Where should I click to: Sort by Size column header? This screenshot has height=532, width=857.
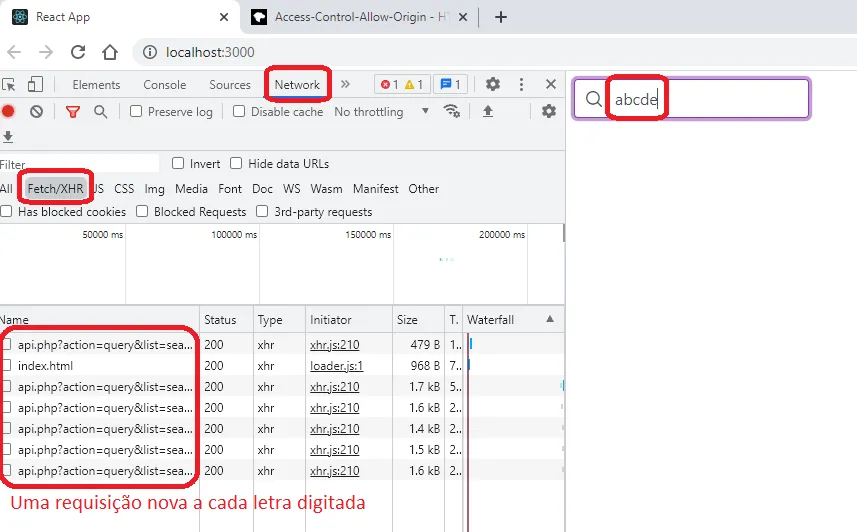click(418, 320)
